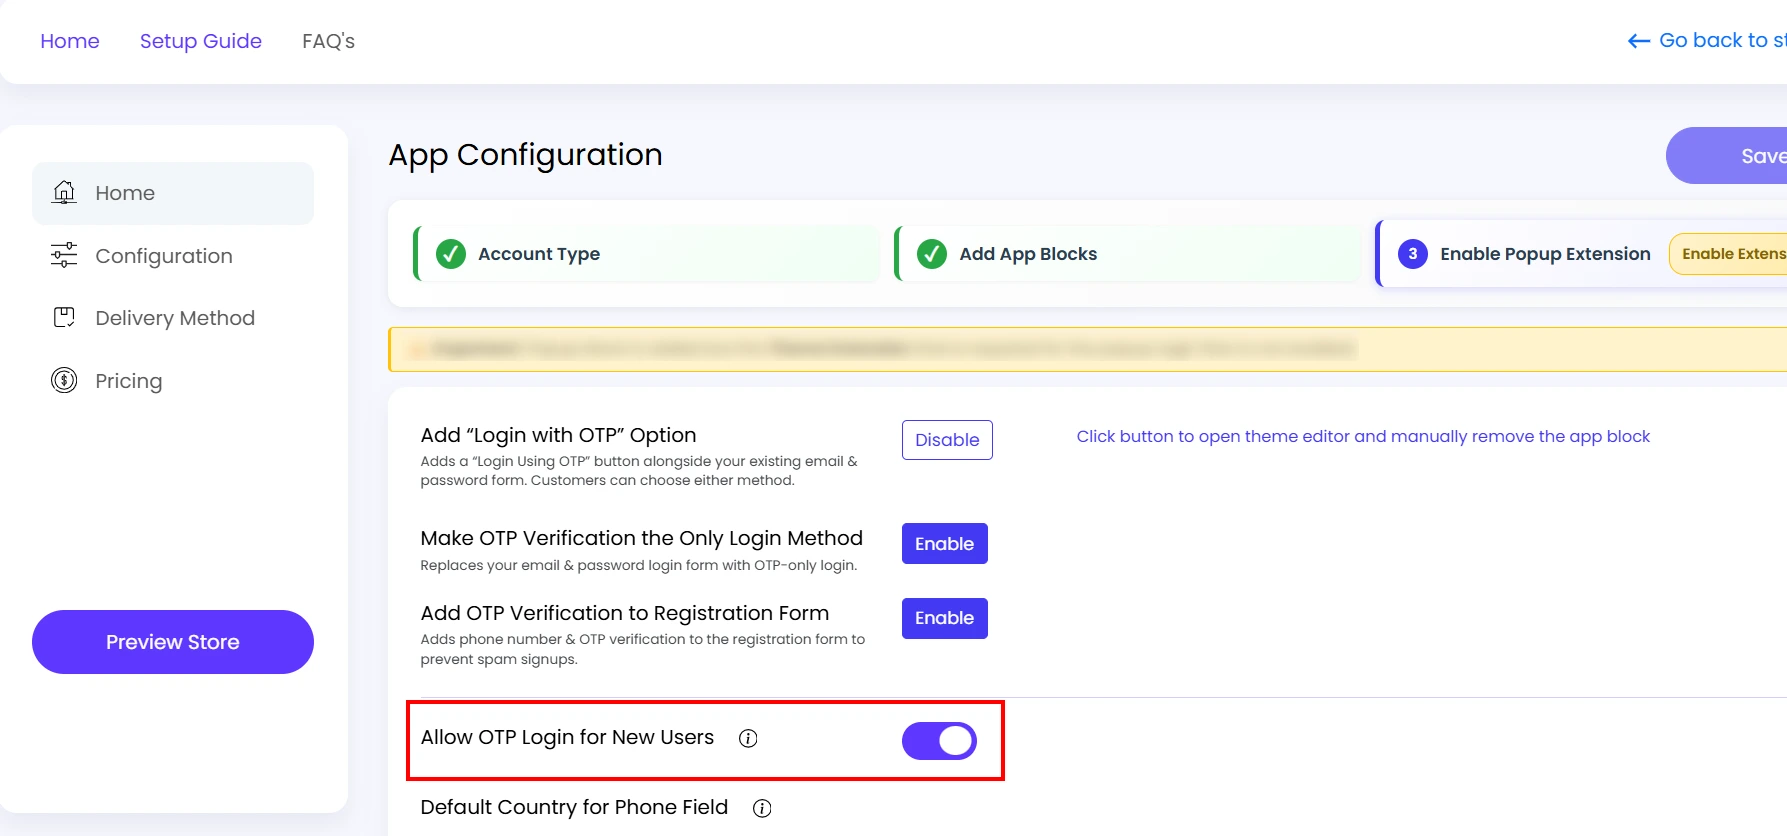
Task: Toggle Allow OTP Login for New Users off
Action: coord(939,740)
